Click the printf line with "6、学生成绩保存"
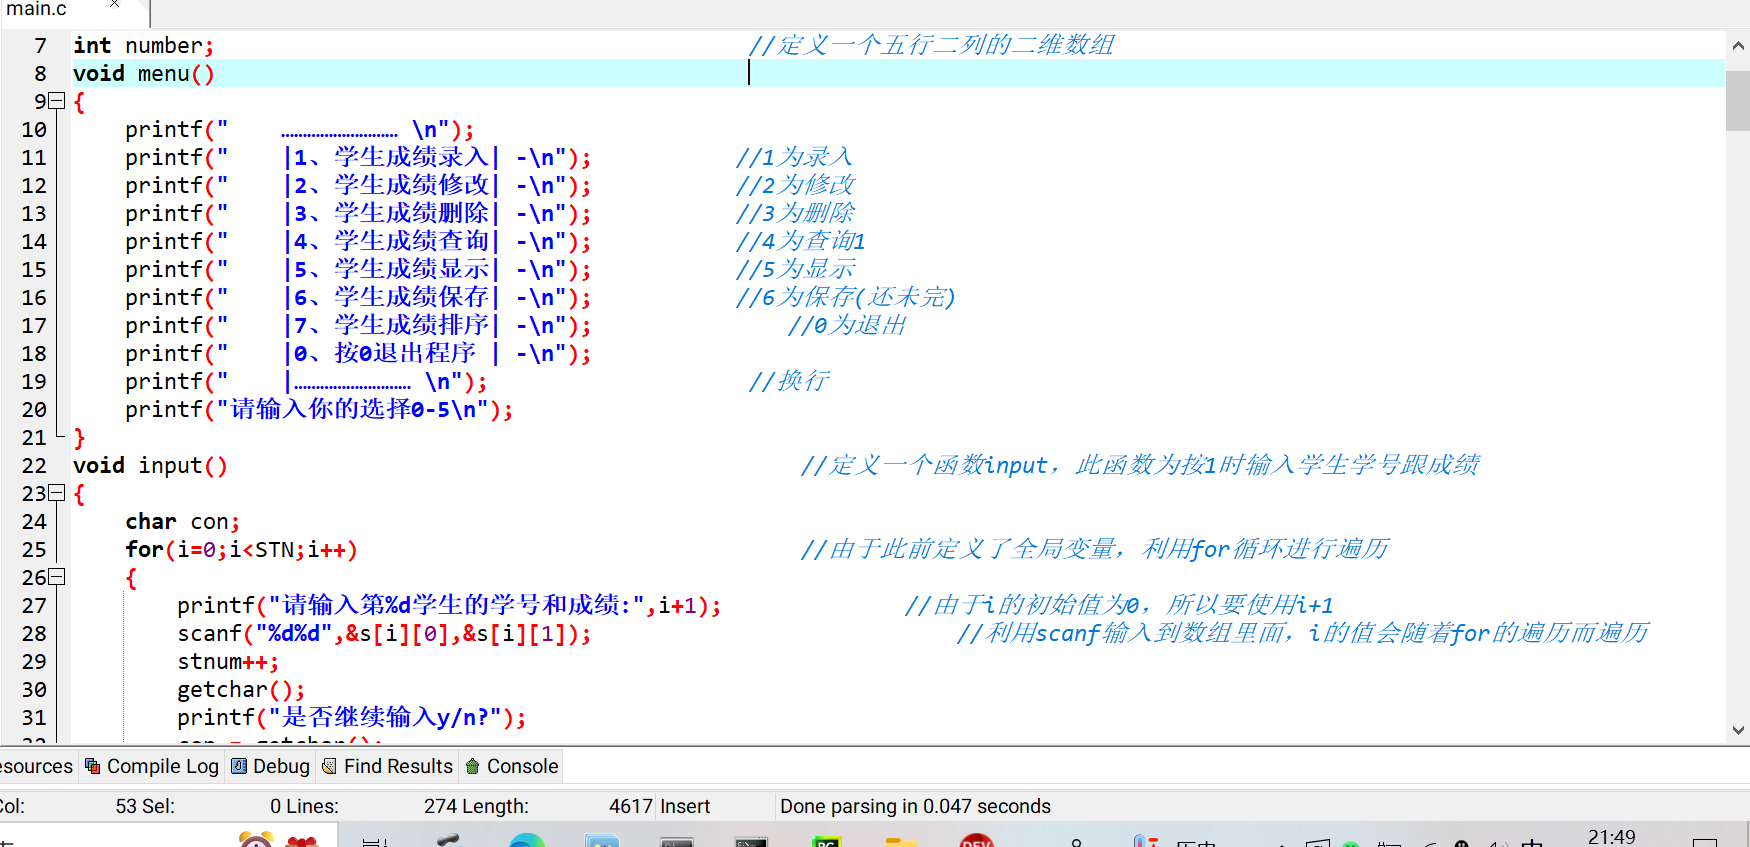The width and height of the screenshot is (1750, 847). [x=358, y=298]
